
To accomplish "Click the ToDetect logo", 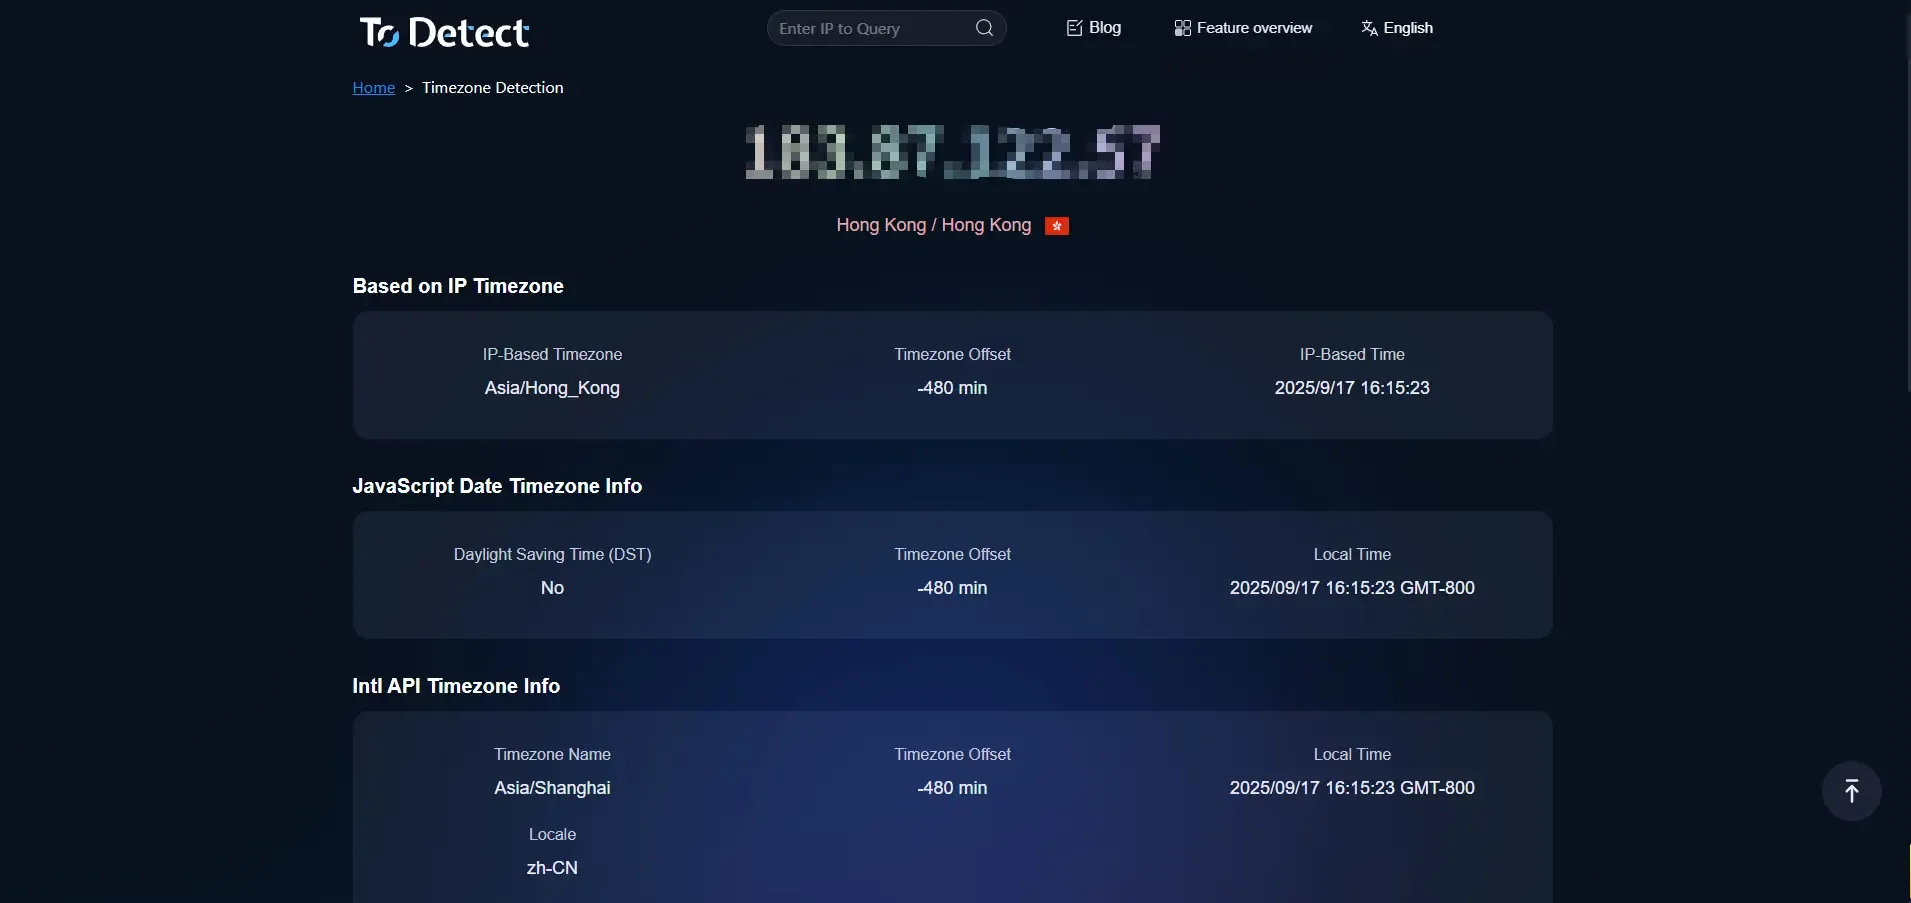I will (444, 32).
